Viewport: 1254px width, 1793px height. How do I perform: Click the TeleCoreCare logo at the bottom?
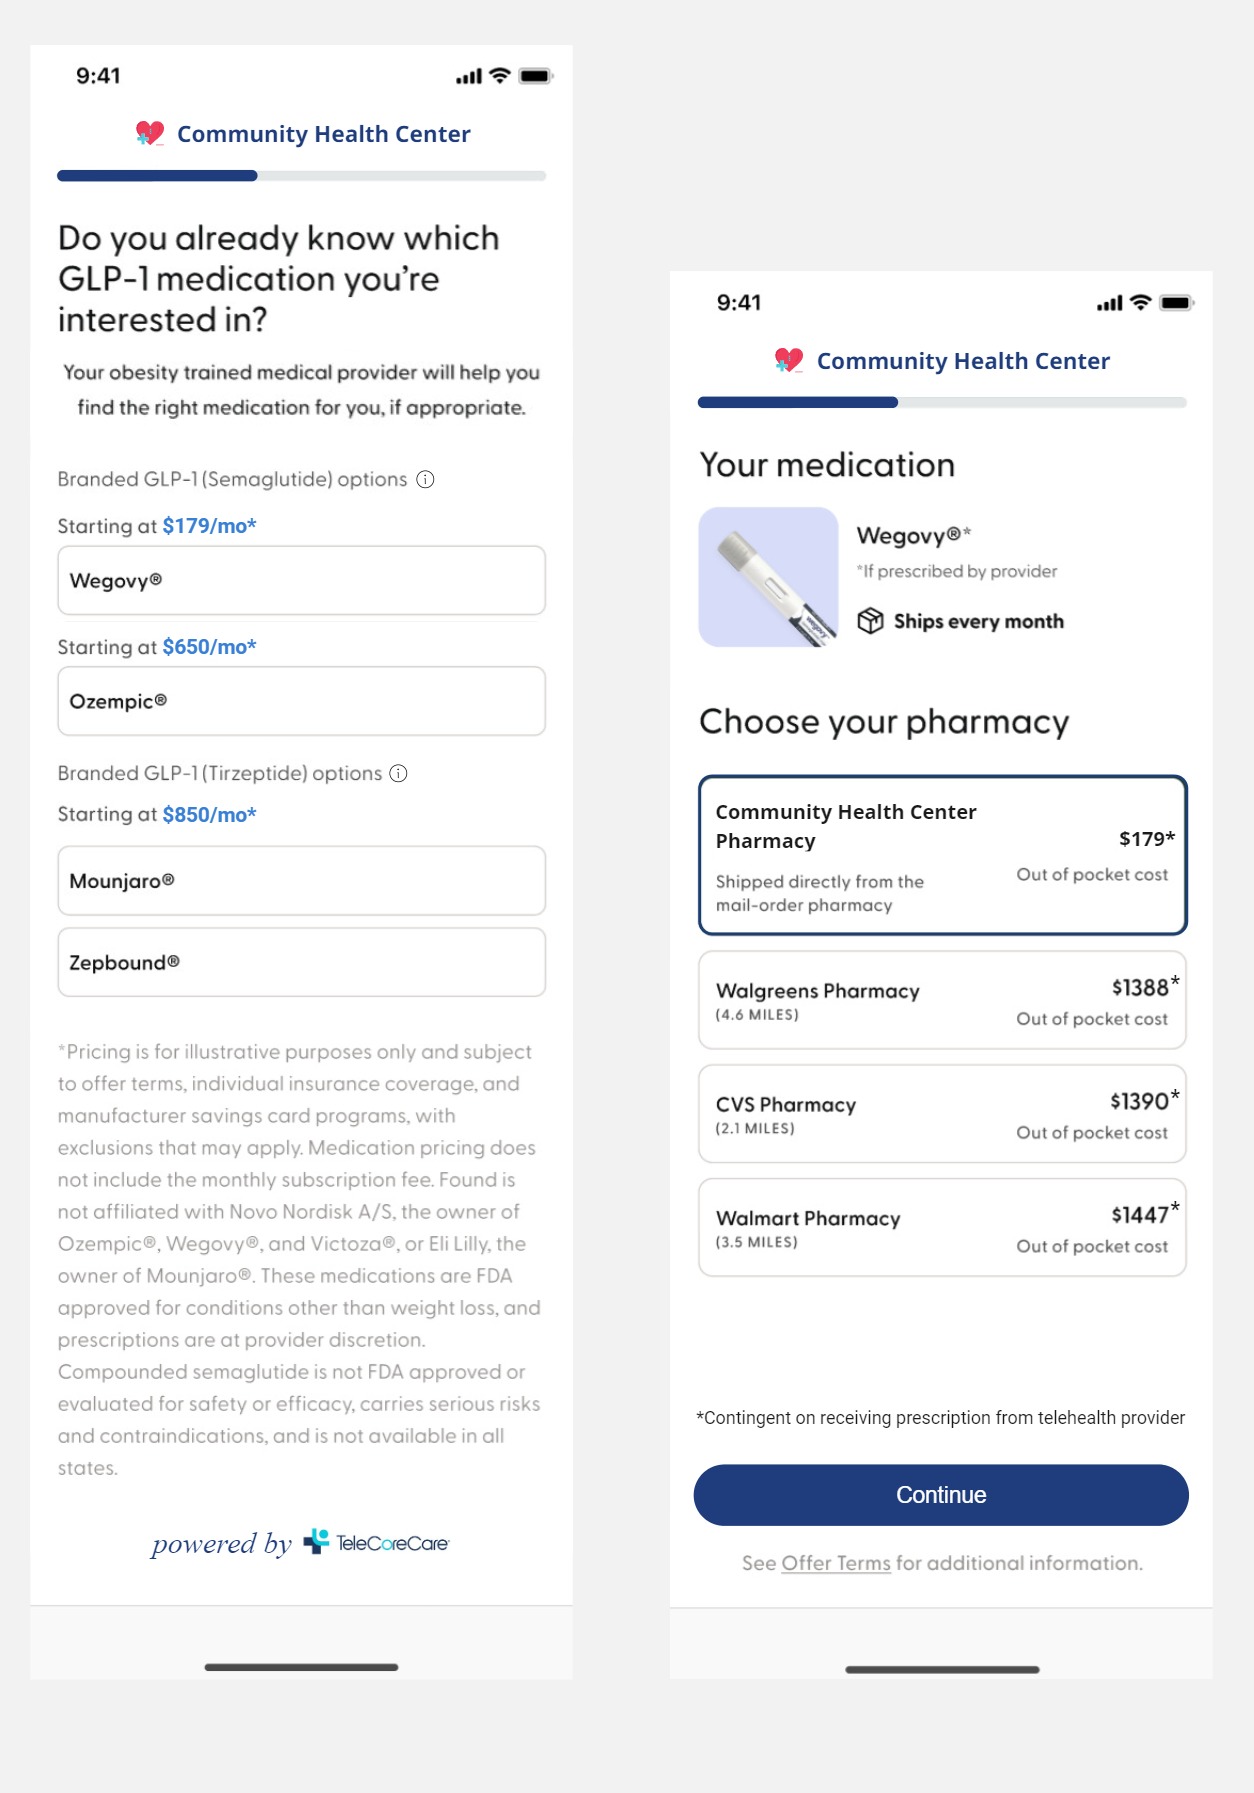click(376, 1543)
